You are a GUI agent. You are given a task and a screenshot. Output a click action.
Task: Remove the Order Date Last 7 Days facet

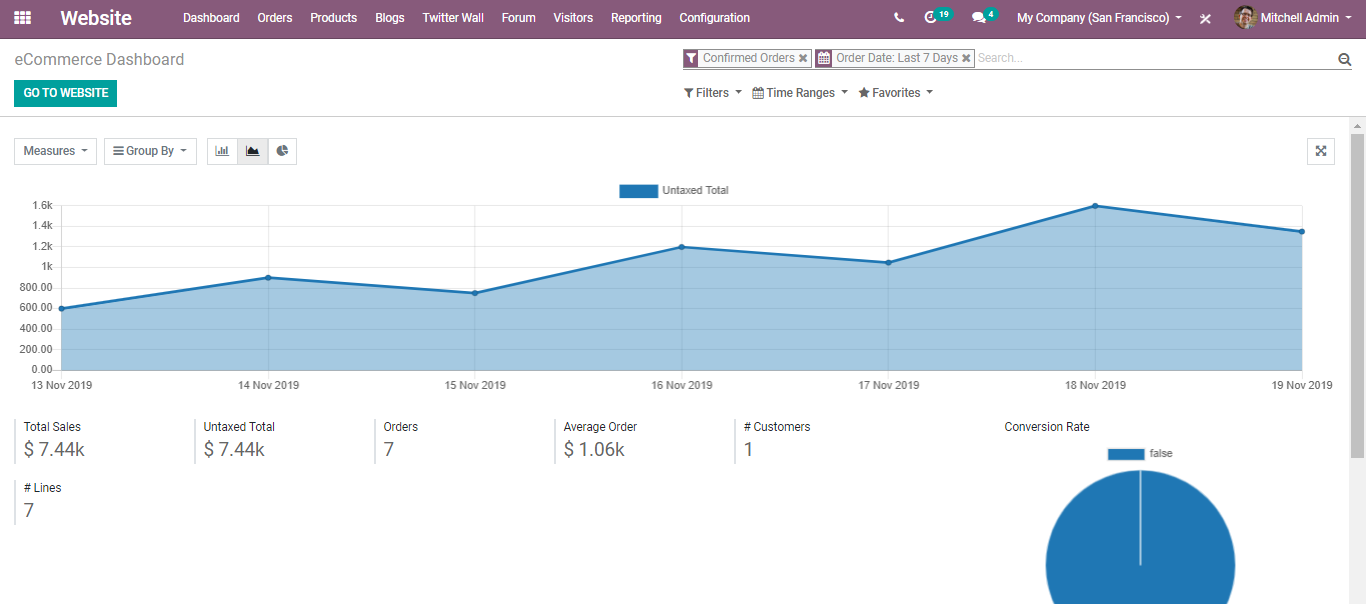pos(966,58)
